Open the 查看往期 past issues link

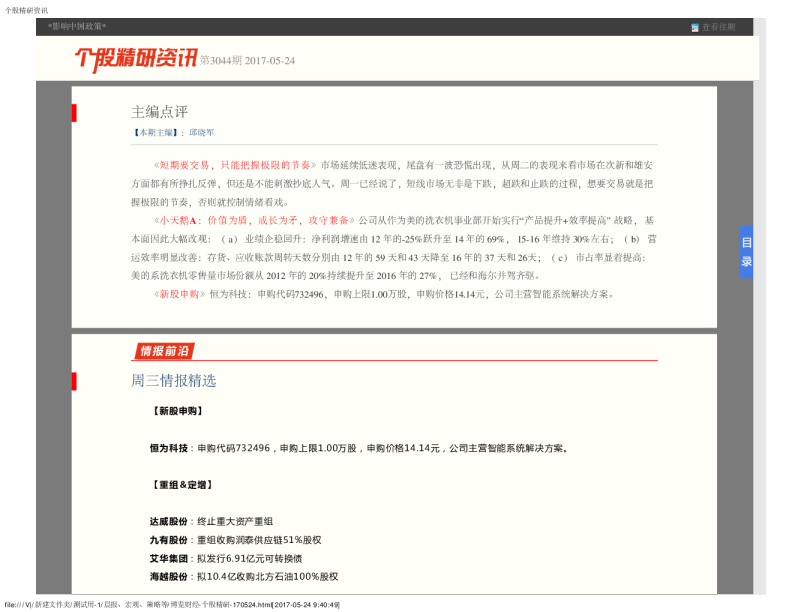[718, 27]
